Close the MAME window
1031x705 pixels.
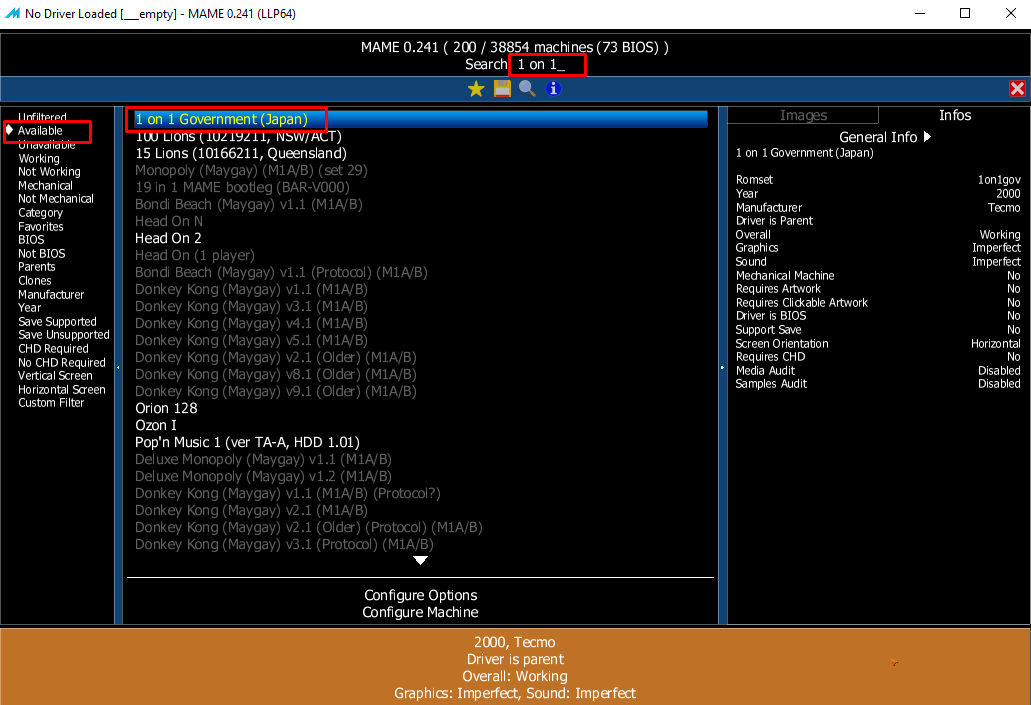(1011, 13)
